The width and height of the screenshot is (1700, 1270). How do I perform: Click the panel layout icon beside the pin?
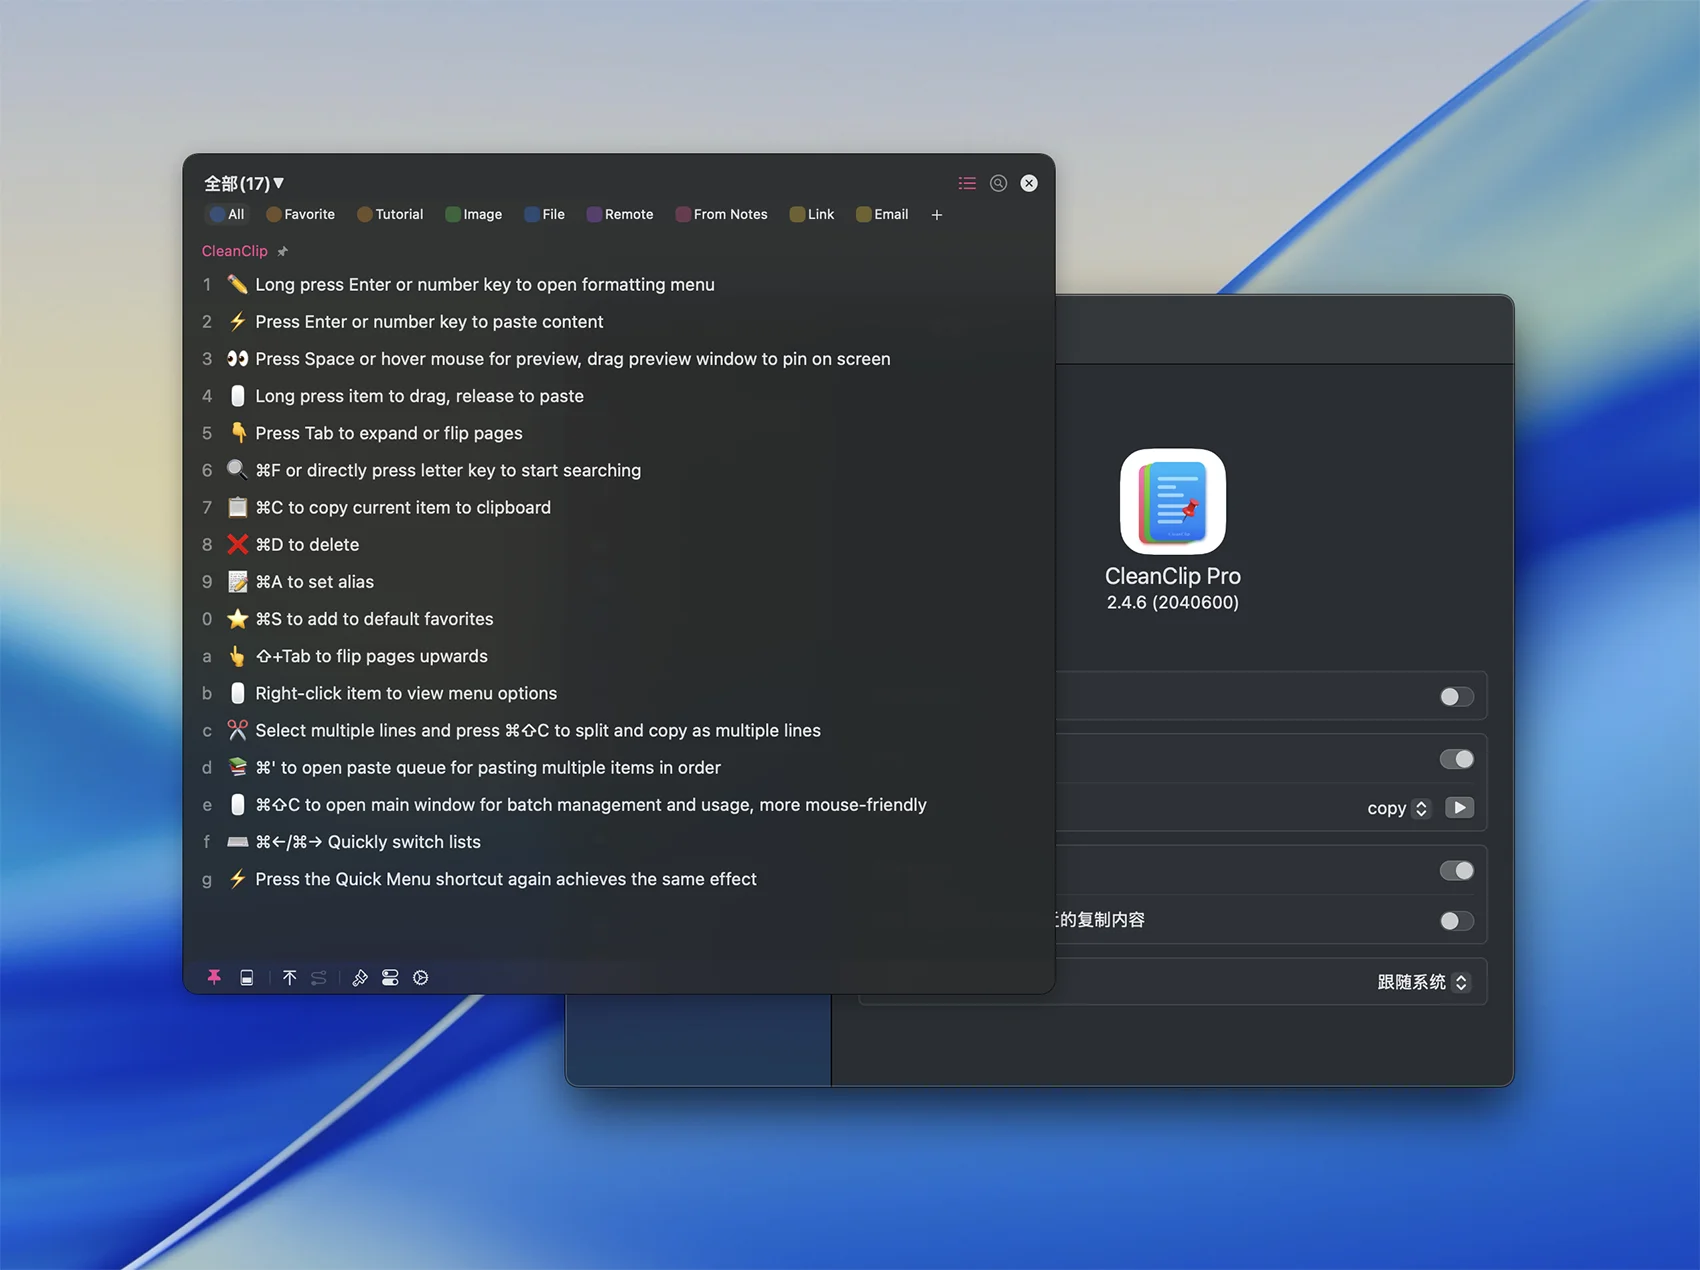247,977
